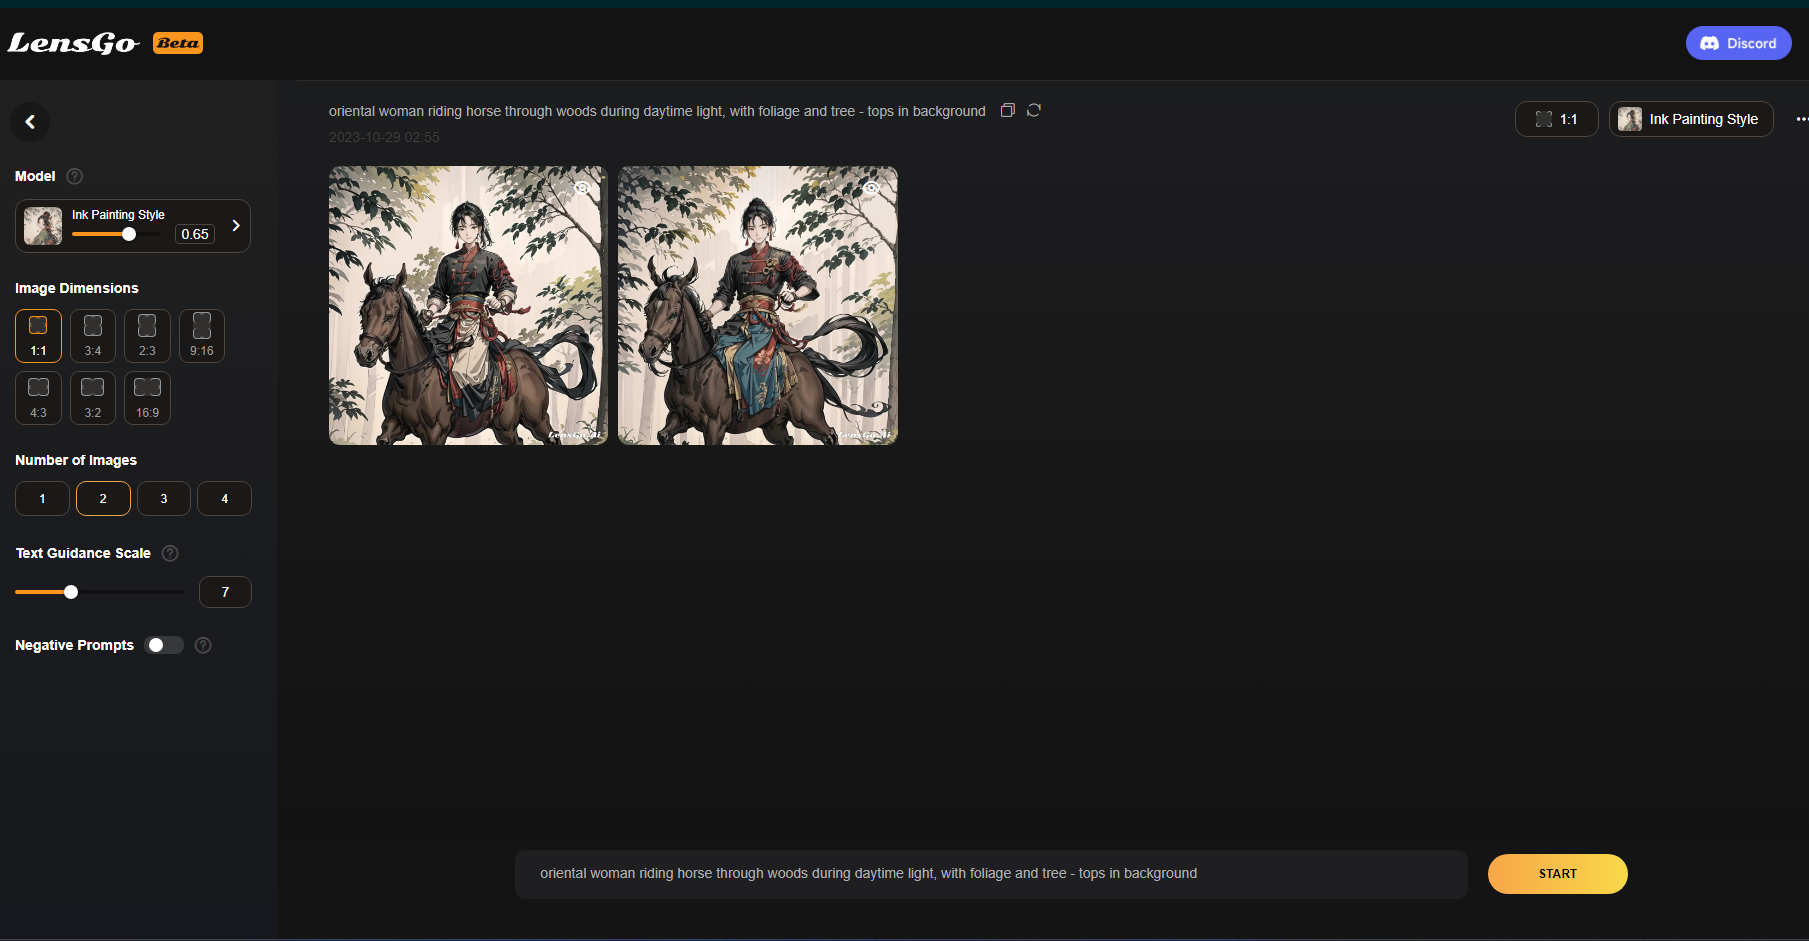Copy the prompt text icon
The width and height of the screenshot is (1809, 941).
[1008, 110]
